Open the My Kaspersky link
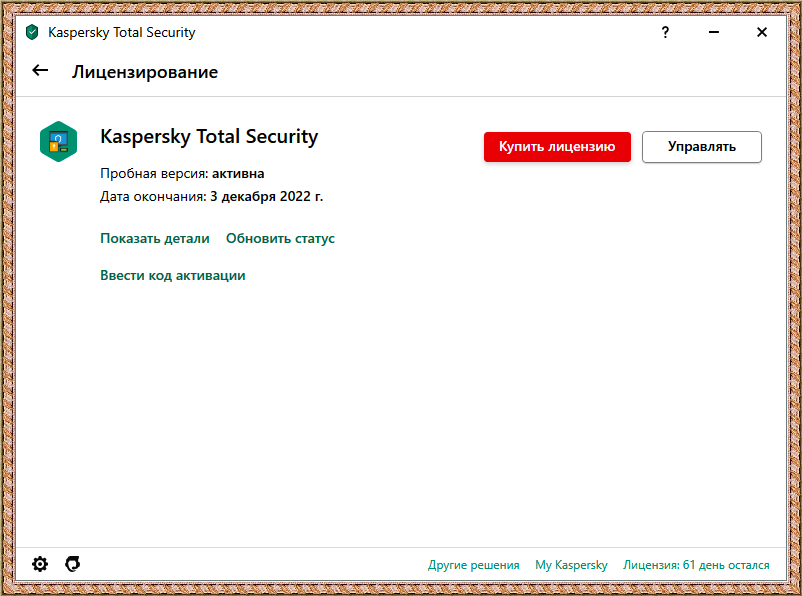 pos(571,565)
